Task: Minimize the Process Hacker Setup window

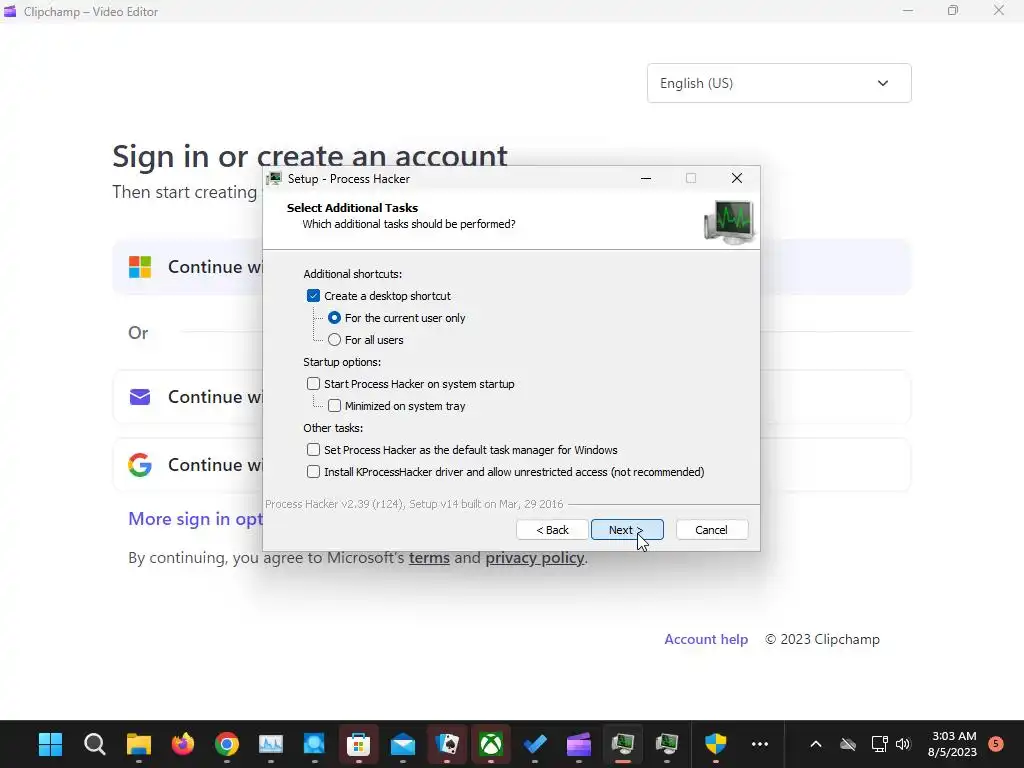Action: 646,178
